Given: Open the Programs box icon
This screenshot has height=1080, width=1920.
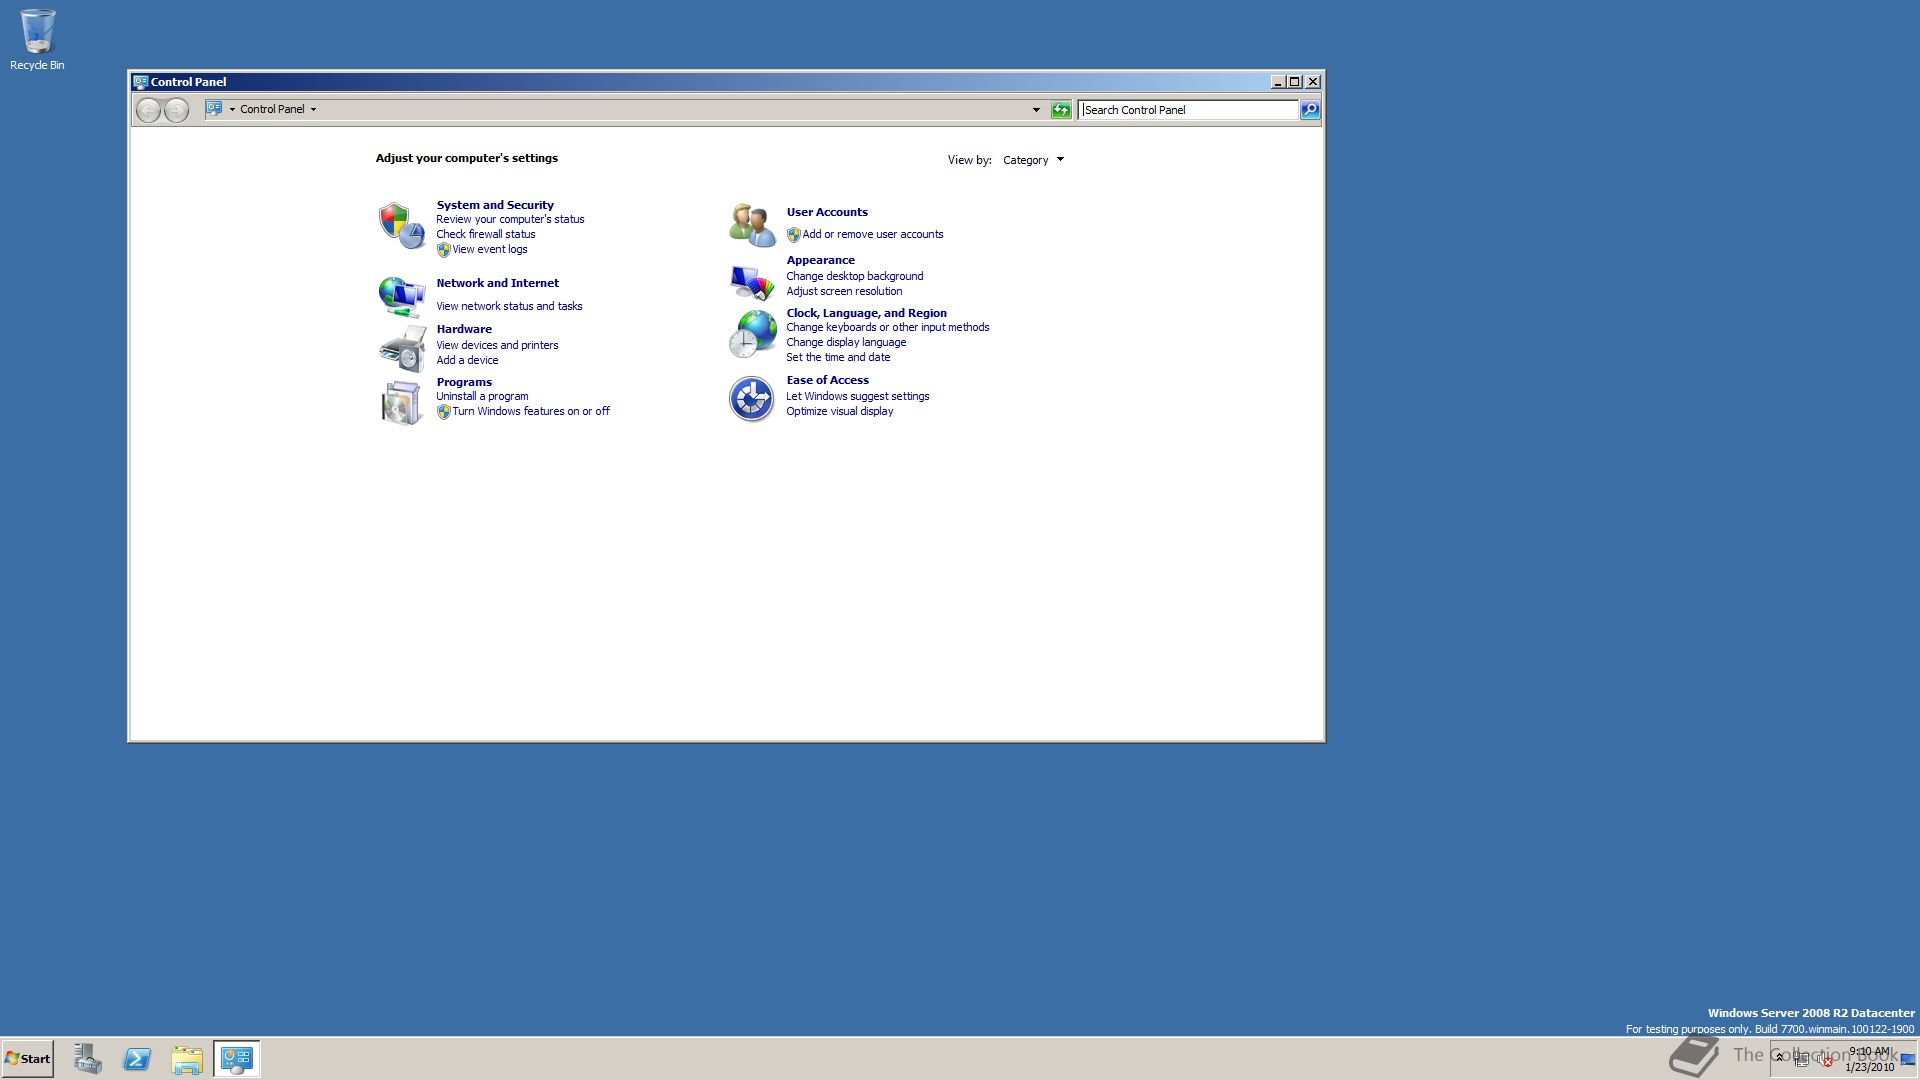Looking at the screenshot, I should [402, 402].
